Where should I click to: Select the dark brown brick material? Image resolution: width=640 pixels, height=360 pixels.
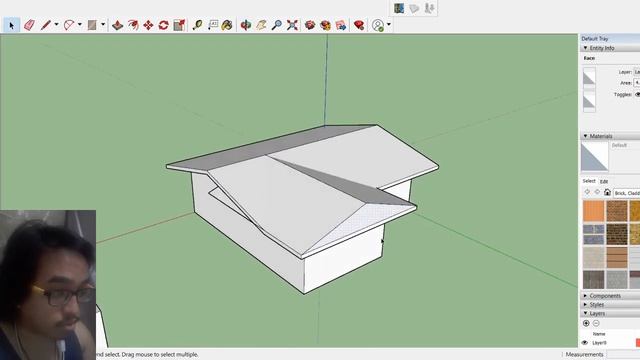pos(617,234)
